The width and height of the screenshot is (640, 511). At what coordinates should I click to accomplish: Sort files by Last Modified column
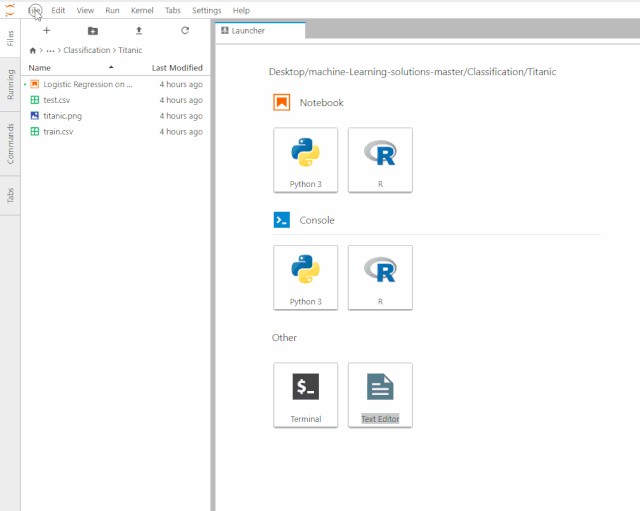tap(177, 68)
